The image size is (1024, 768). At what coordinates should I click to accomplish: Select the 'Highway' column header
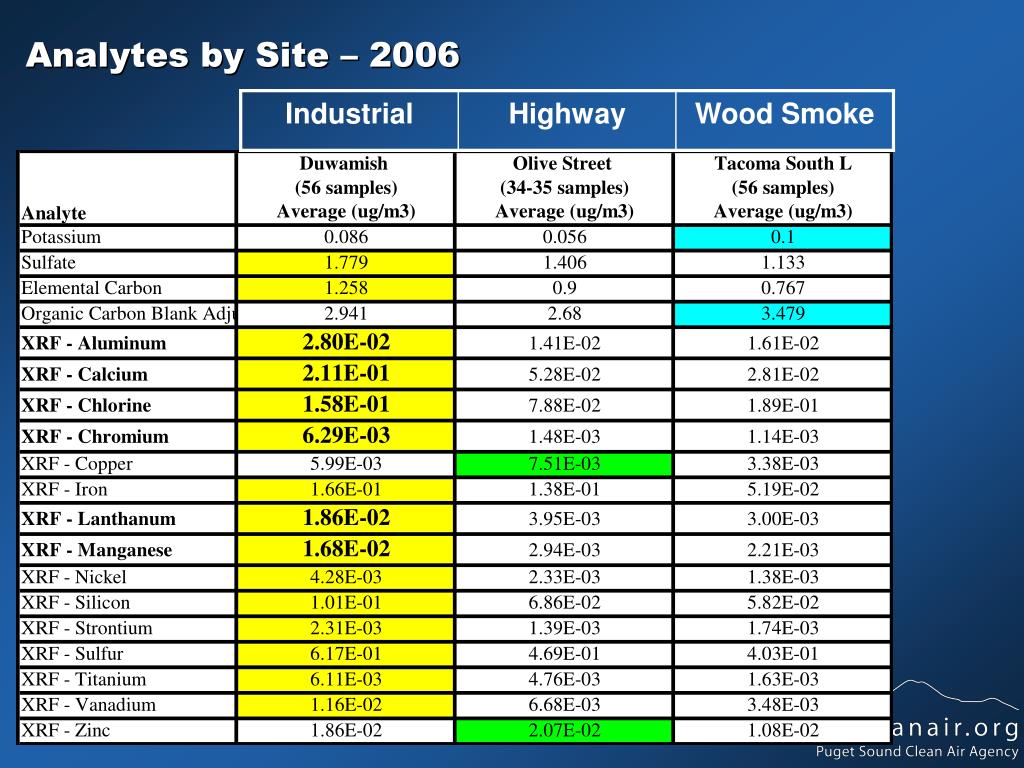567,120
